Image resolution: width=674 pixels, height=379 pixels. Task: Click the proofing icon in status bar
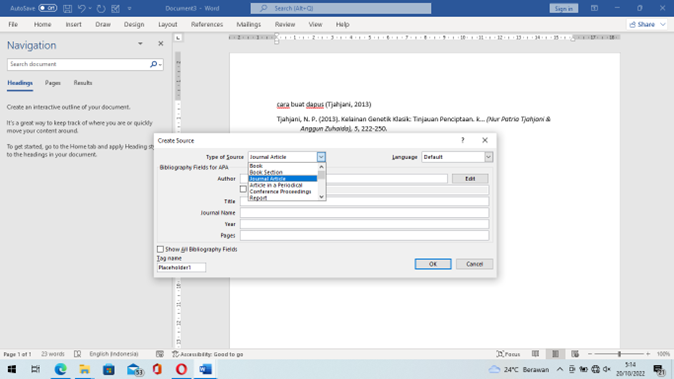click(x=77, y=354)
